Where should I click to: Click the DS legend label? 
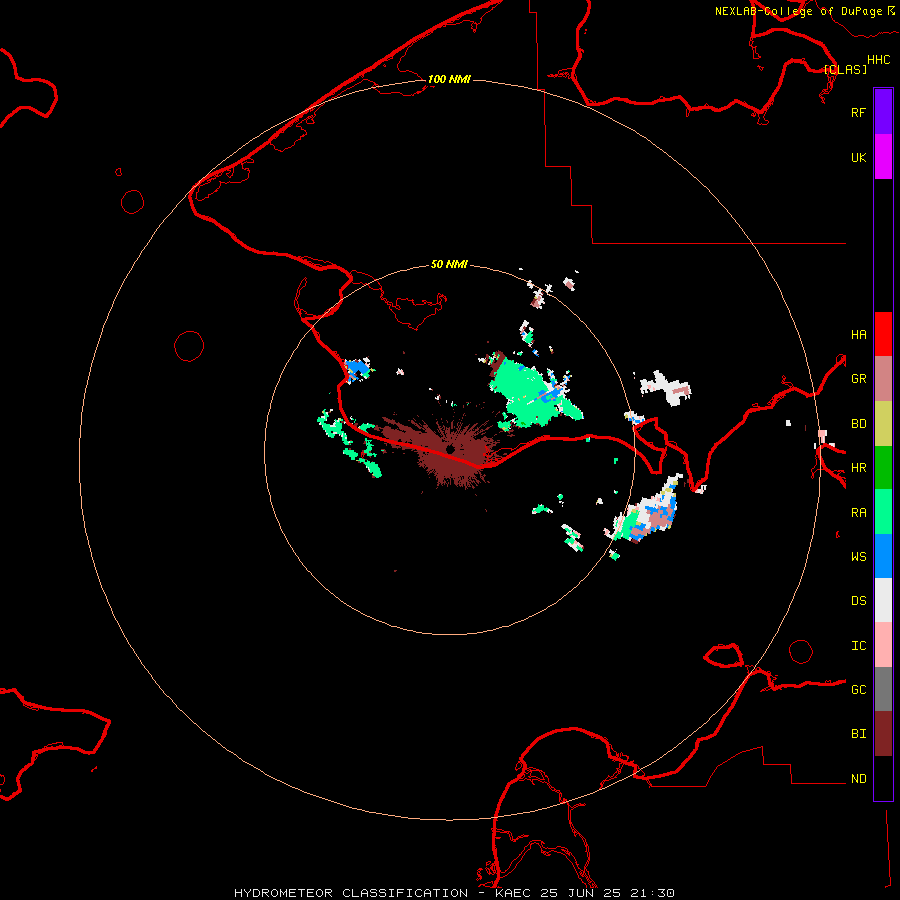pyautogui.click(x=858, y=600)
